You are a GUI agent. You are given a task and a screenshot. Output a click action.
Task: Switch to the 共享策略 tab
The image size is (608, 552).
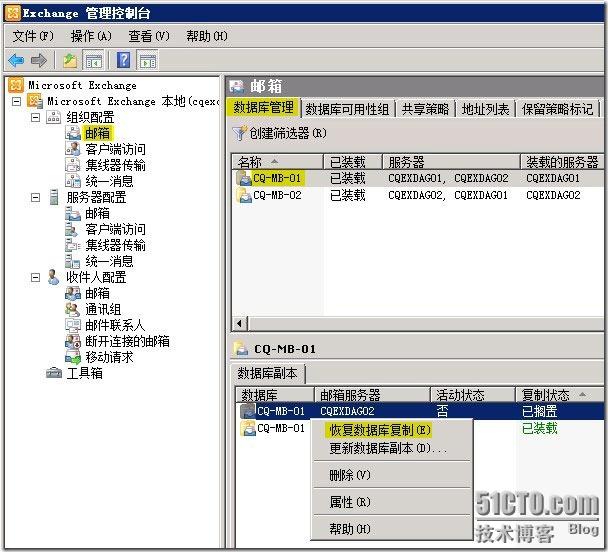click(425, 109)
